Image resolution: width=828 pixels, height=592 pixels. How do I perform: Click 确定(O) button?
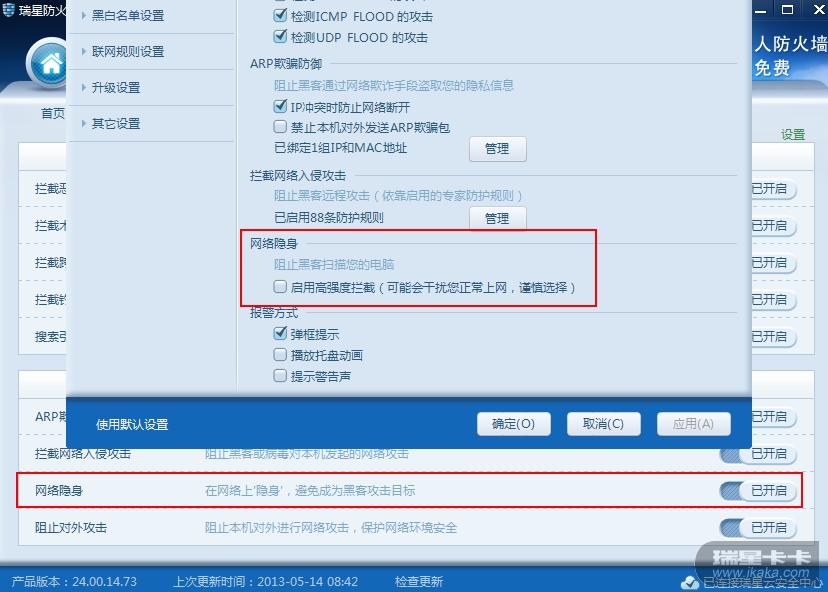513,424
